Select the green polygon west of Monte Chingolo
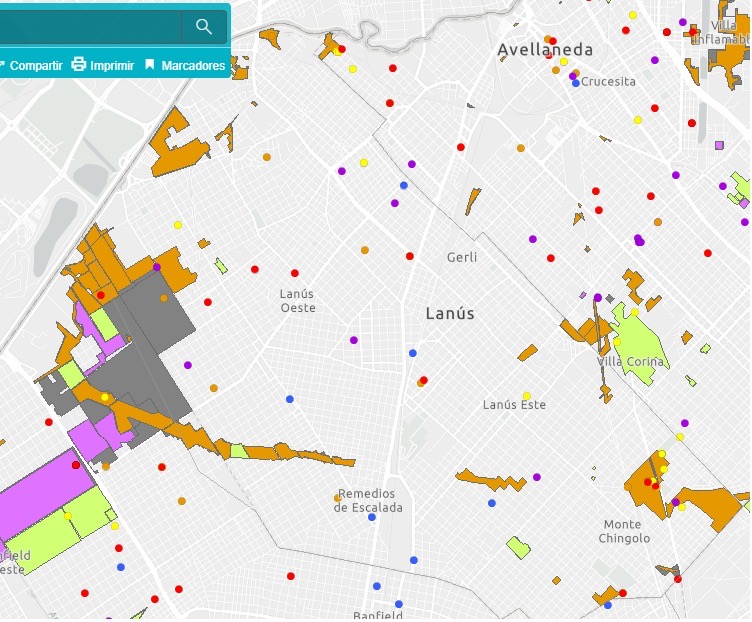 [x=518, y=547]
